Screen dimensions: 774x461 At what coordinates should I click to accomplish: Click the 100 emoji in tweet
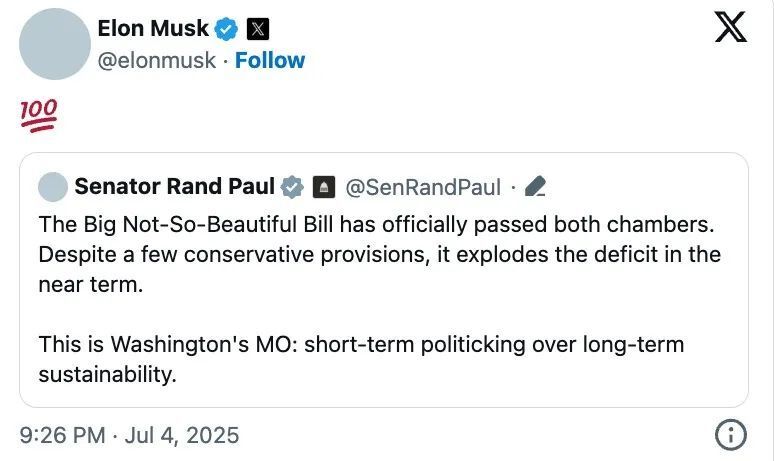click(x=39, y=115)
